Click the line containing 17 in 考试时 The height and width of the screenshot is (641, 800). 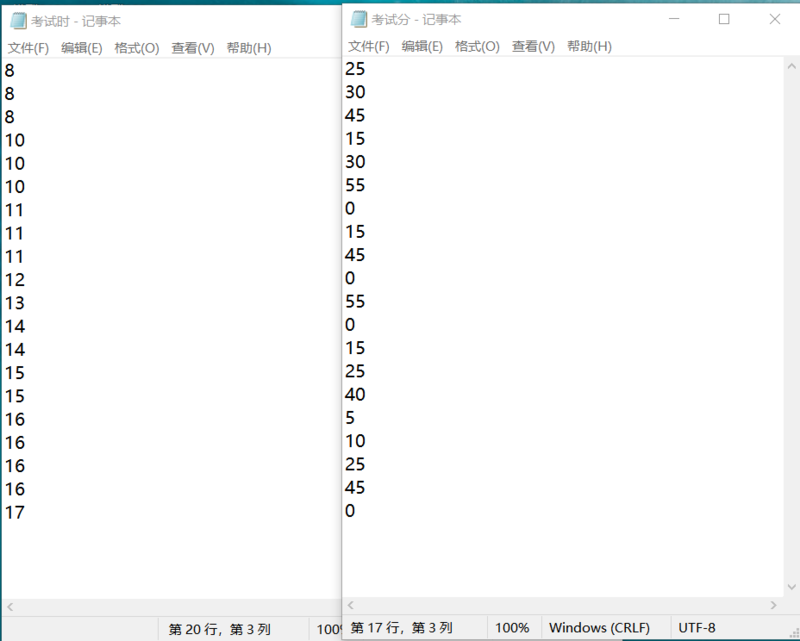point(15,513)
